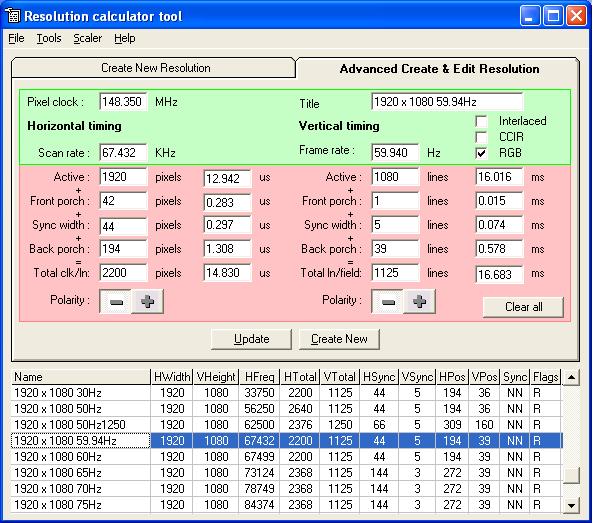Tick the CCIR checkbox
593x523 pixels.
click(x=481, y=137)
